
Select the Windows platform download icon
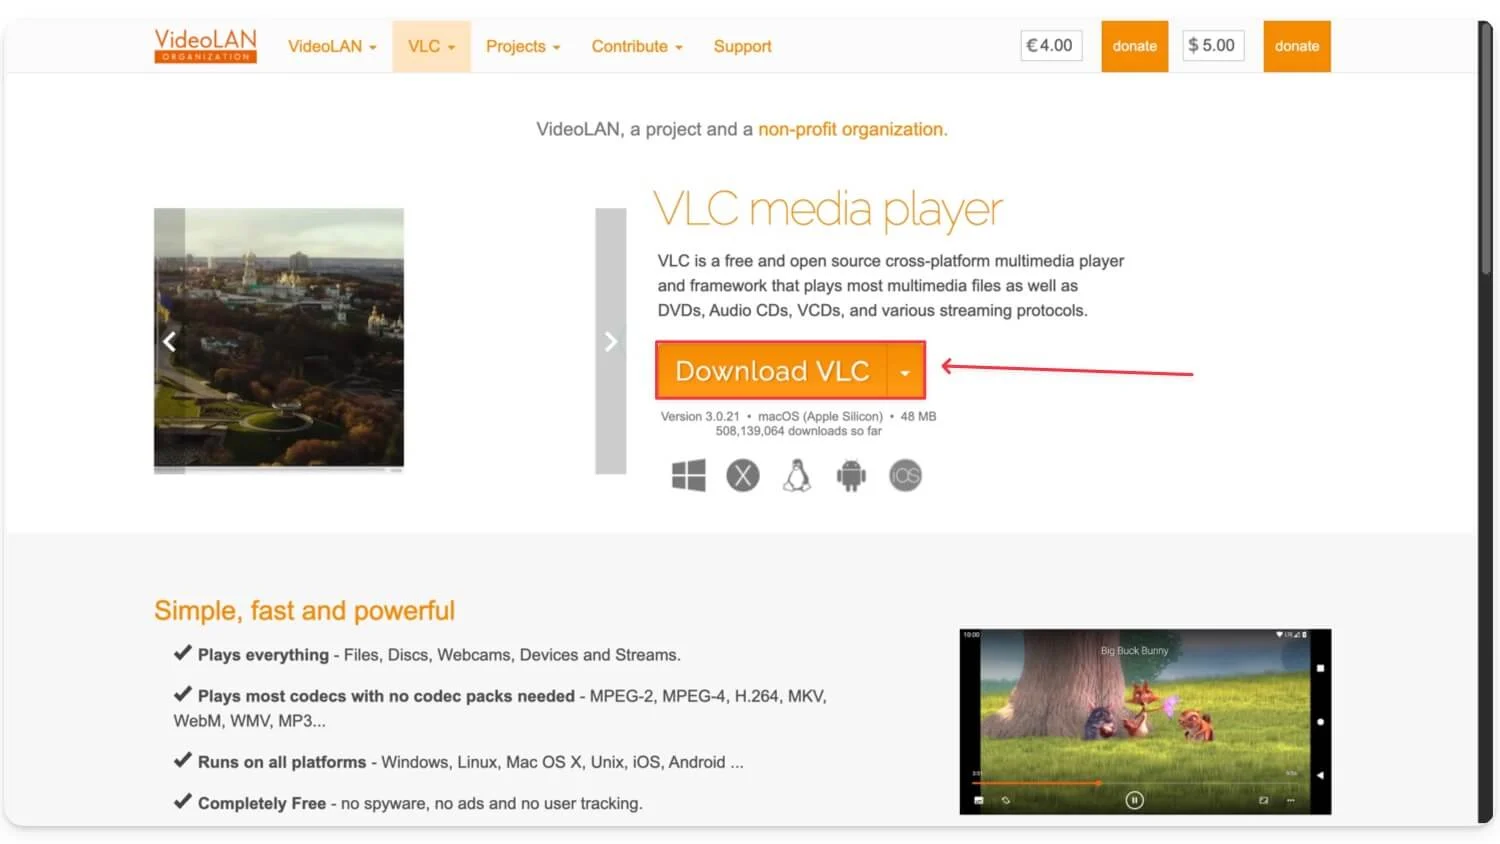[x=687, y=475]
